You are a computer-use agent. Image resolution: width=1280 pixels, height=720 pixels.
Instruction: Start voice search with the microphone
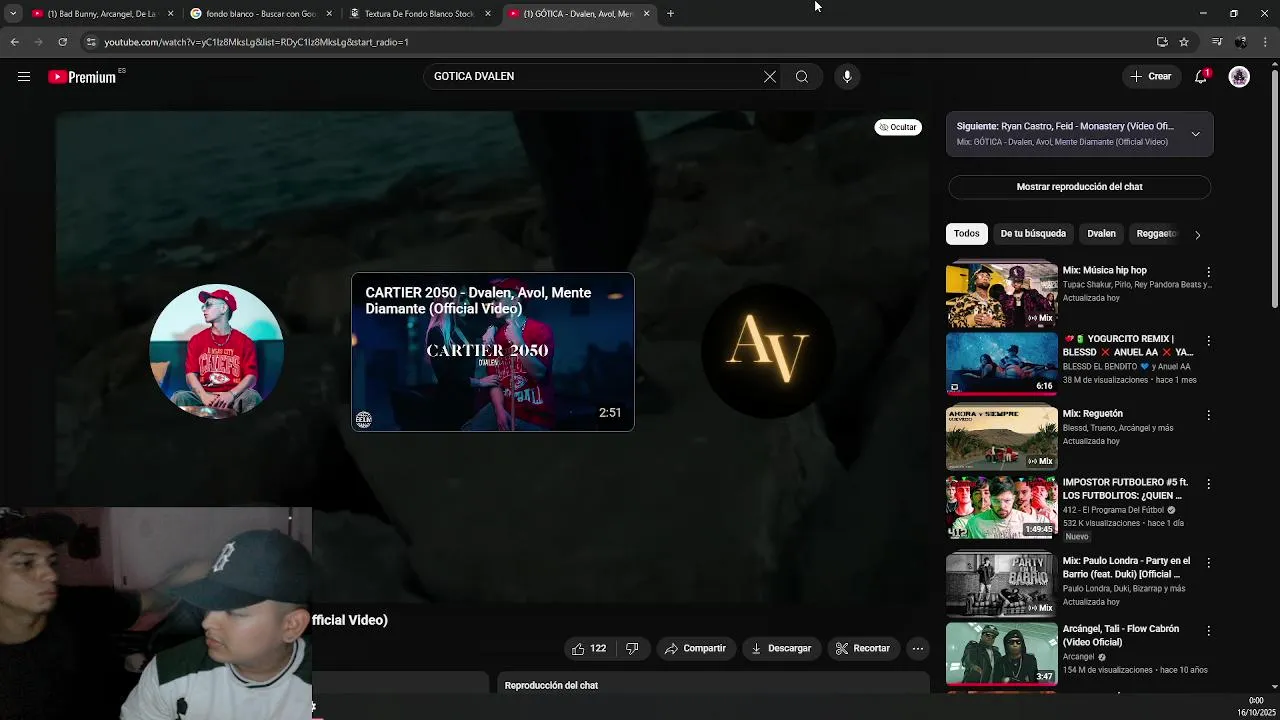point(847,77)
